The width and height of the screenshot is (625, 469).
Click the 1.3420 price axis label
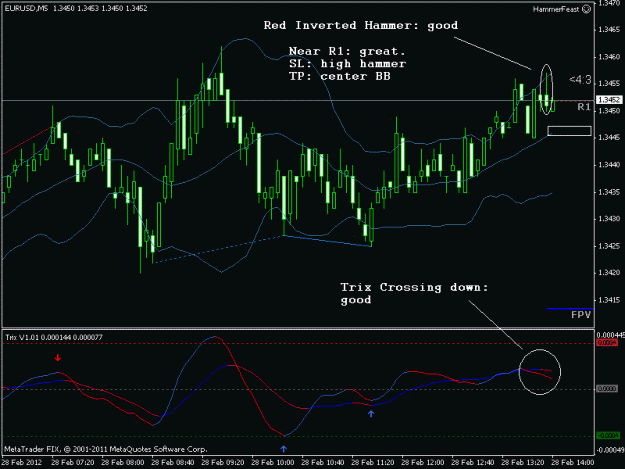coord(609,273)
